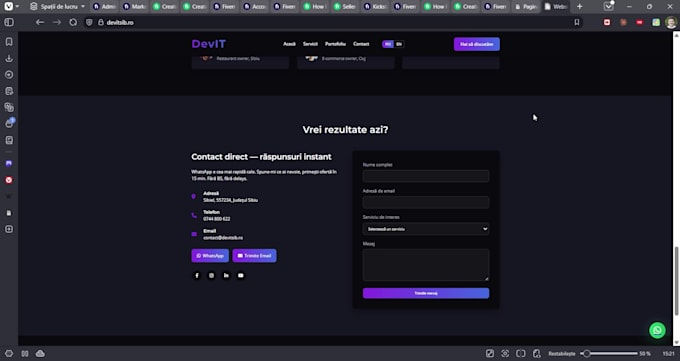Capture the page with camera icon
Viewport: 680px width, 361px height.
pos(505,354)
